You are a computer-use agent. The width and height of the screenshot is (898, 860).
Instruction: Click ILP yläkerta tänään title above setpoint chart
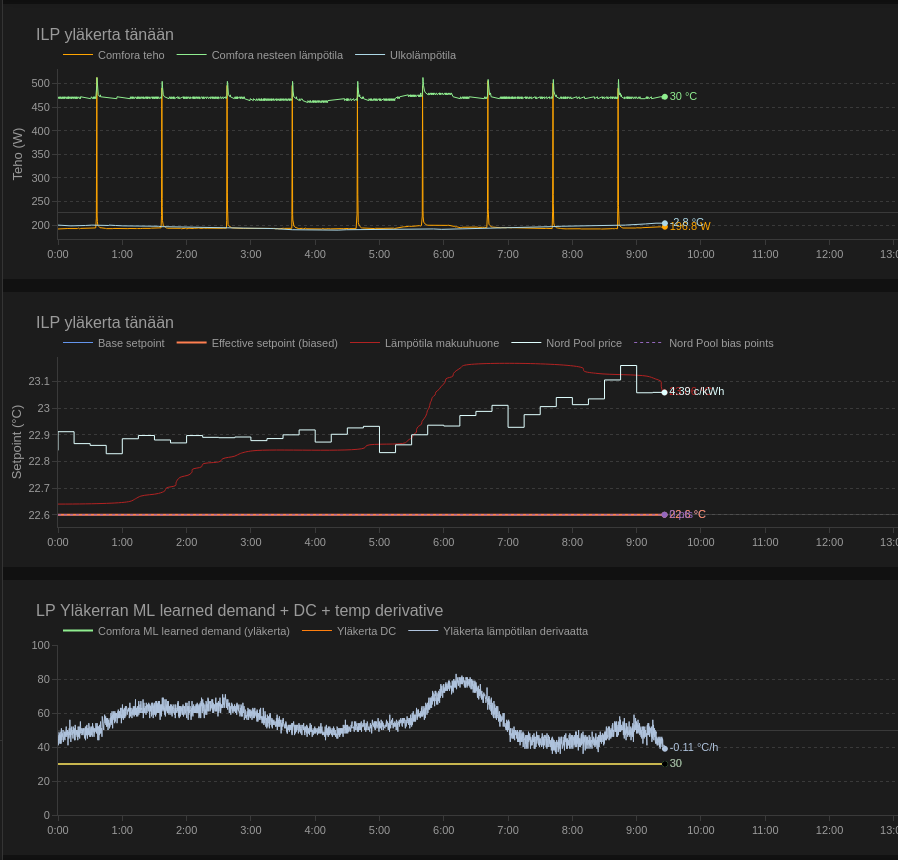tap(104, 322)
